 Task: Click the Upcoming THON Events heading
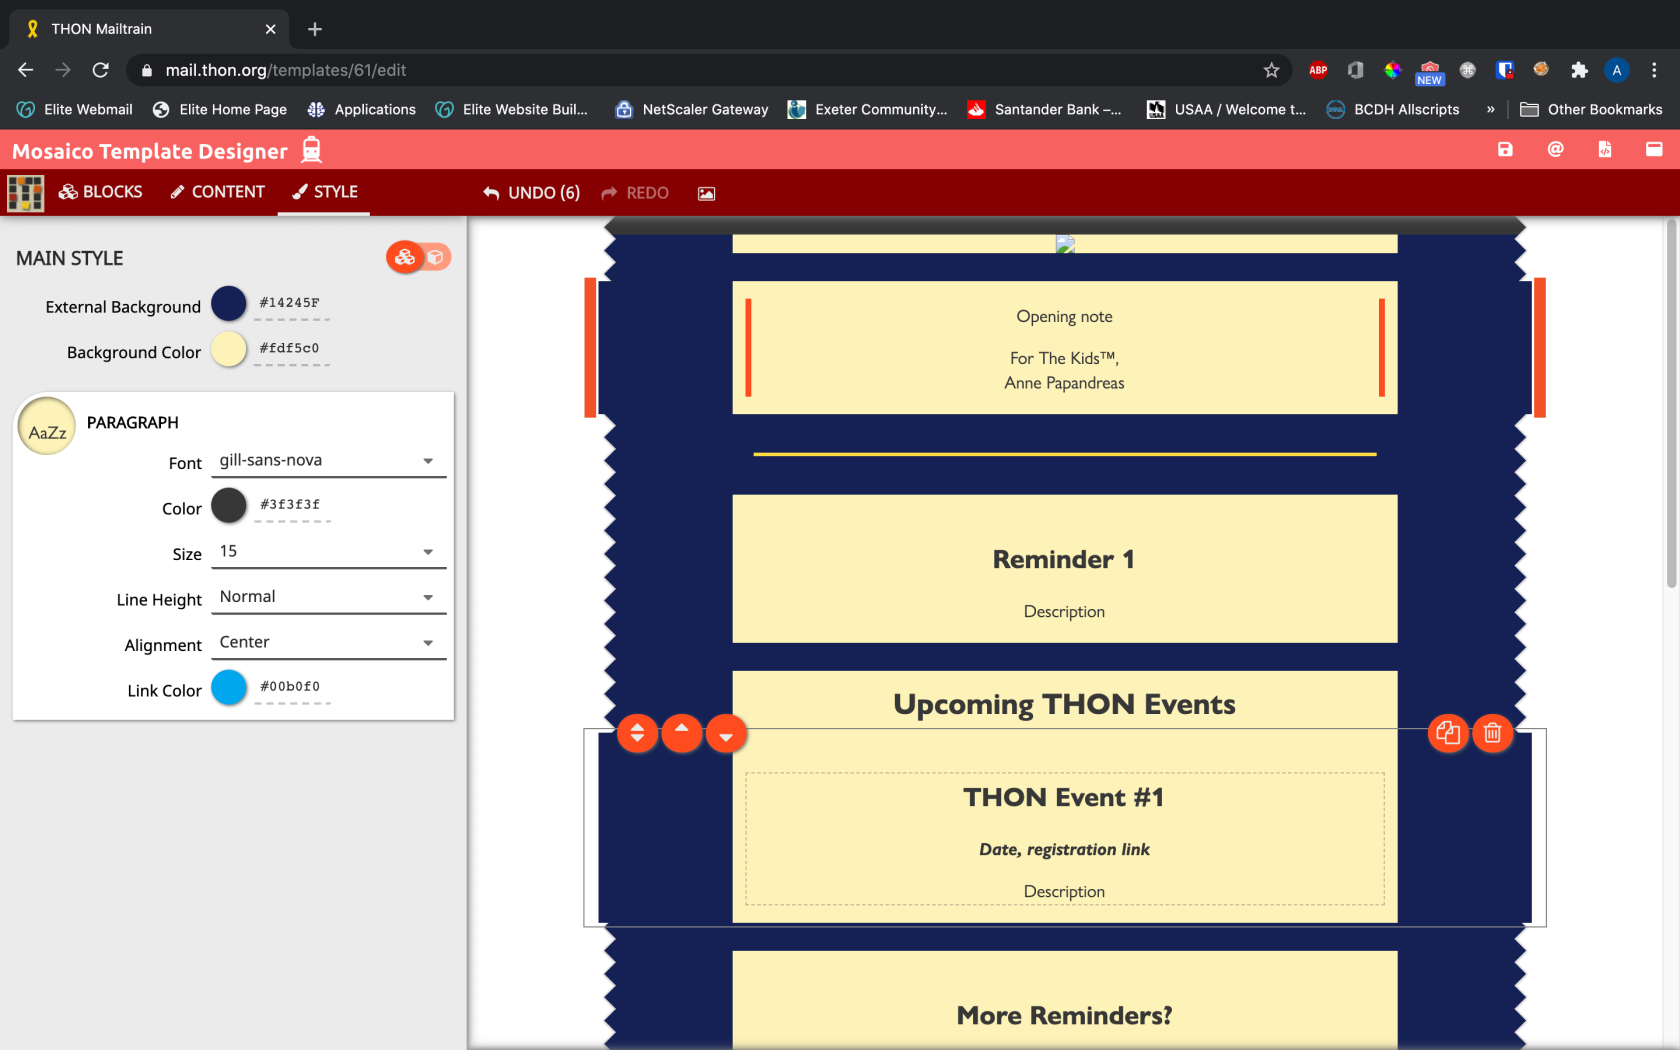[x=1064, y=705]
